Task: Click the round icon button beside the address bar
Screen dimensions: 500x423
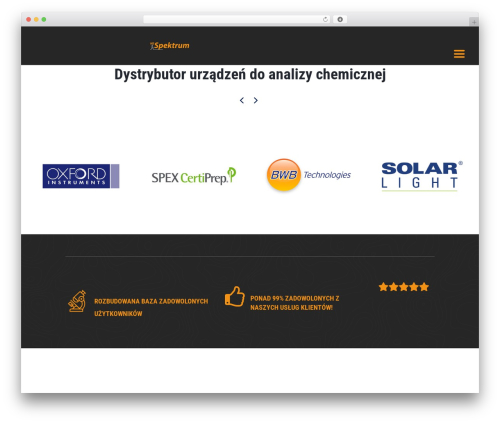Action: point(340,19)
